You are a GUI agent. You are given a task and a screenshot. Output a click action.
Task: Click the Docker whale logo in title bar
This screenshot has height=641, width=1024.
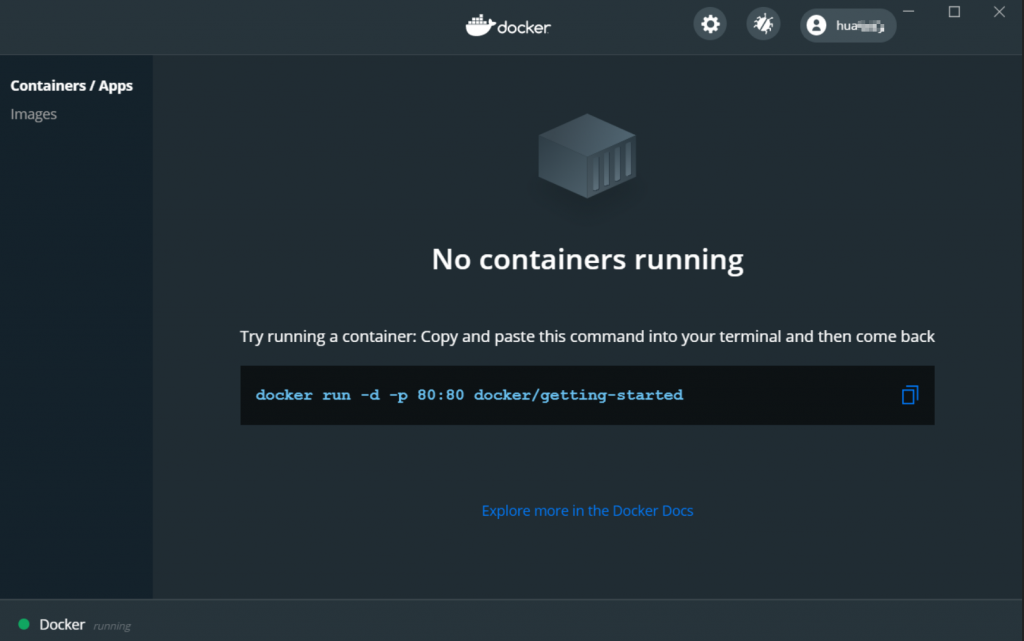tap(480, 26)
